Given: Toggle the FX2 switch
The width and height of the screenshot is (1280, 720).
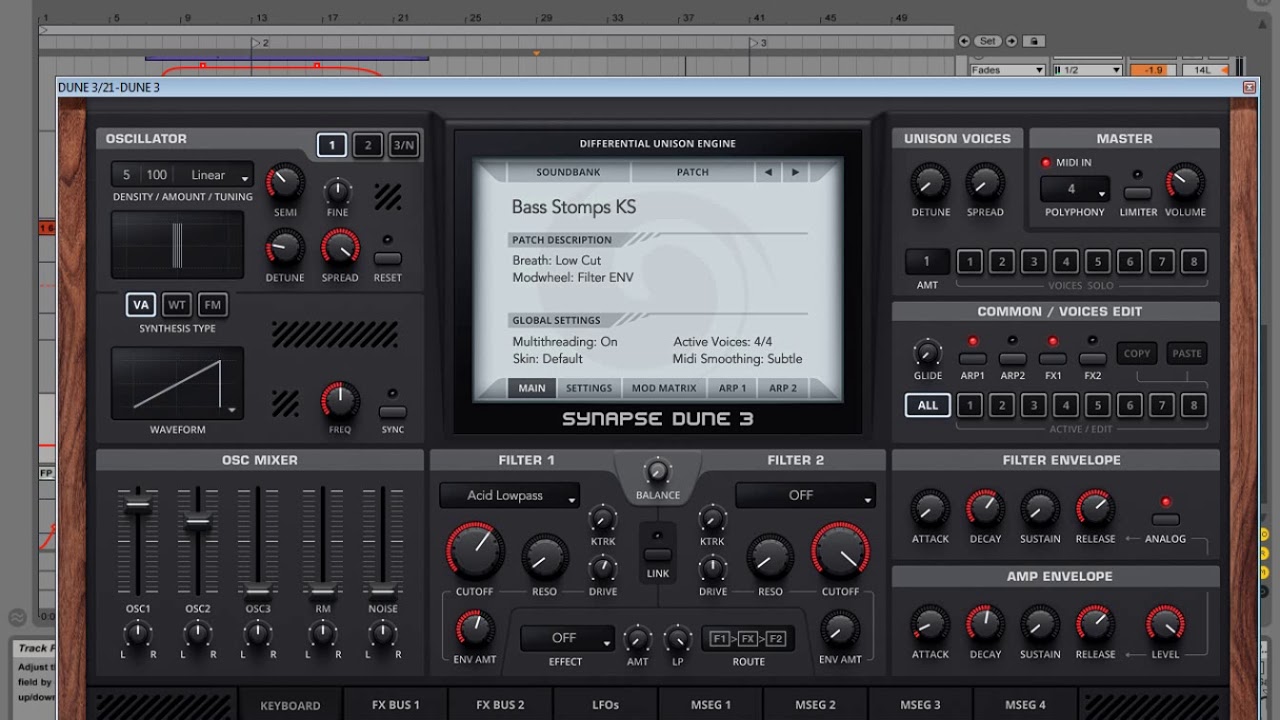Looking at the screenshot, I should [1093, 358].
